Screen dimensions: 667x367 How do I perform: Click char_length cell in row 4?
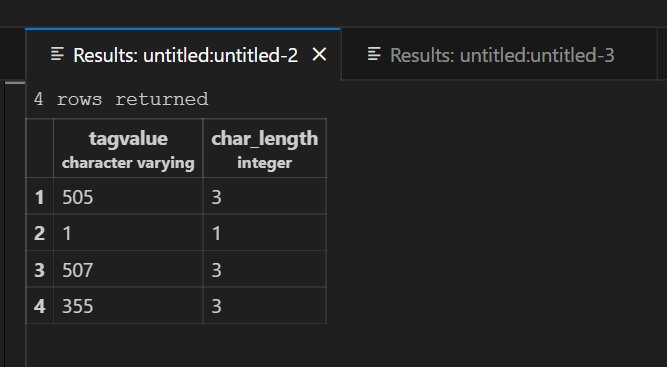(x=265, y=305)
